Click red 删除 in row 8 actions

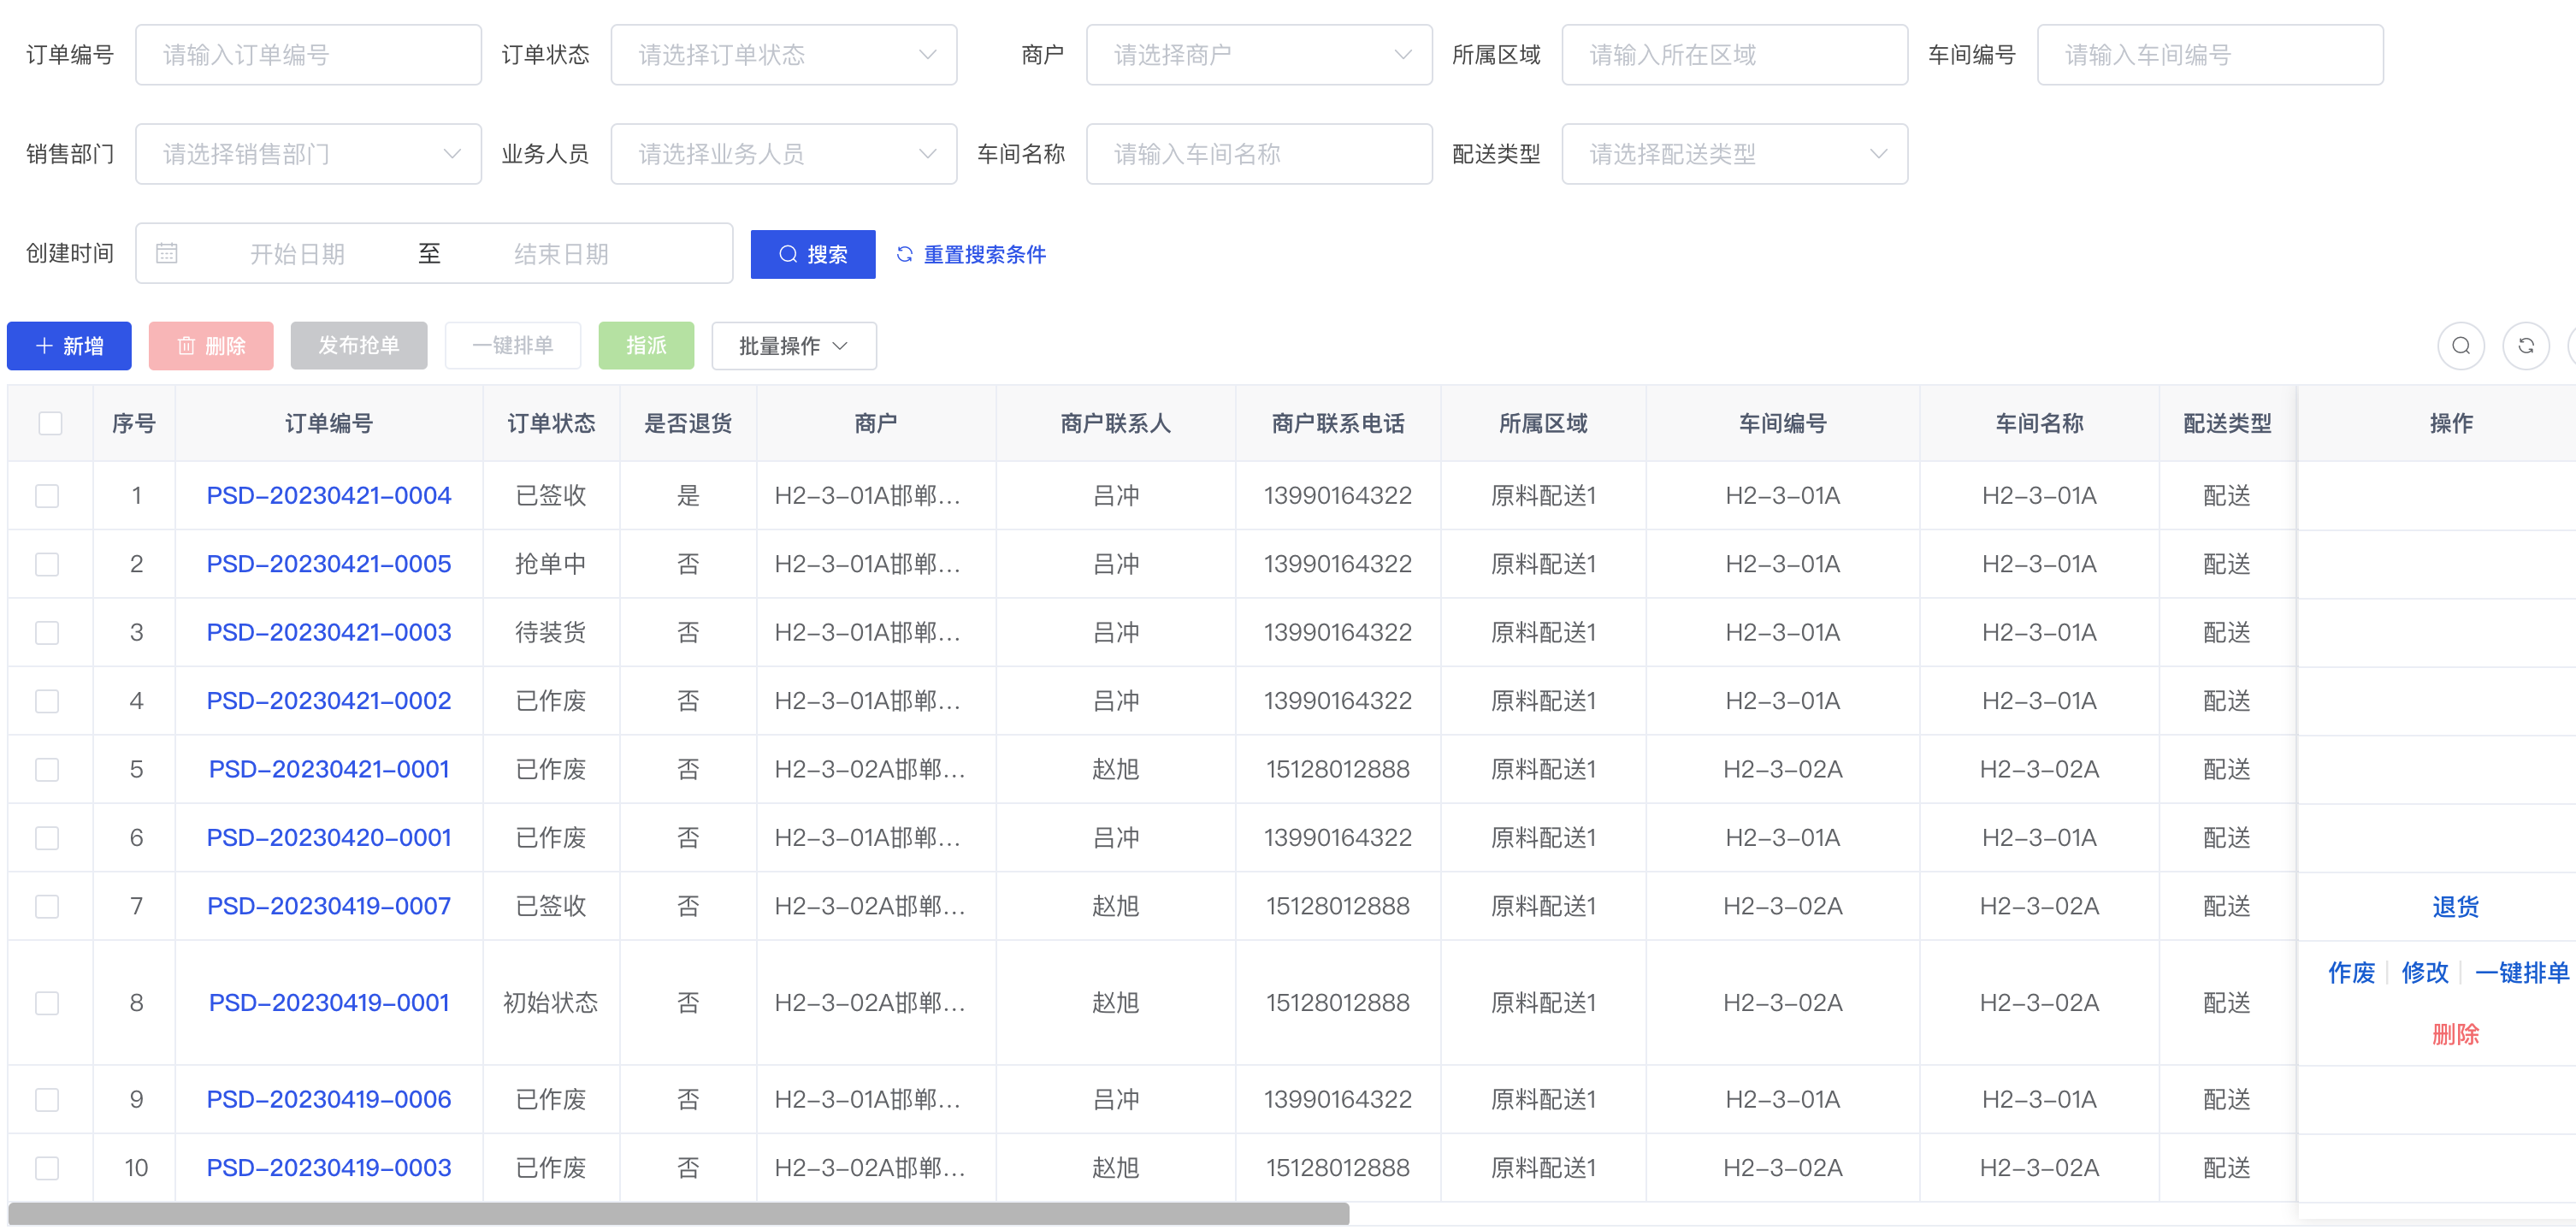[x=2455, y=1035]
